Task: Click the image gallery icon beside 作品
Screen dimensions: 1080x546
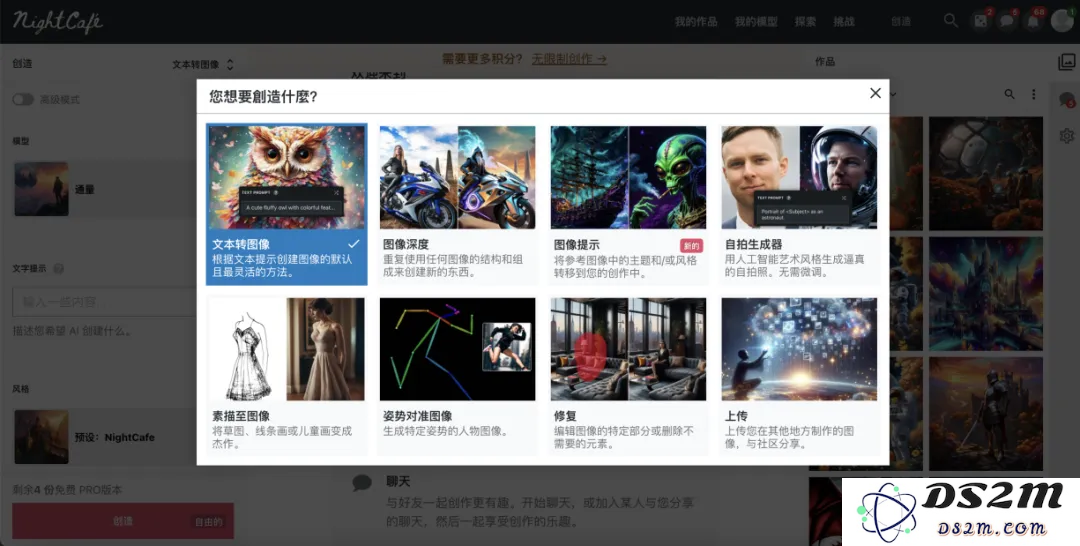Action: [1066, 62]
